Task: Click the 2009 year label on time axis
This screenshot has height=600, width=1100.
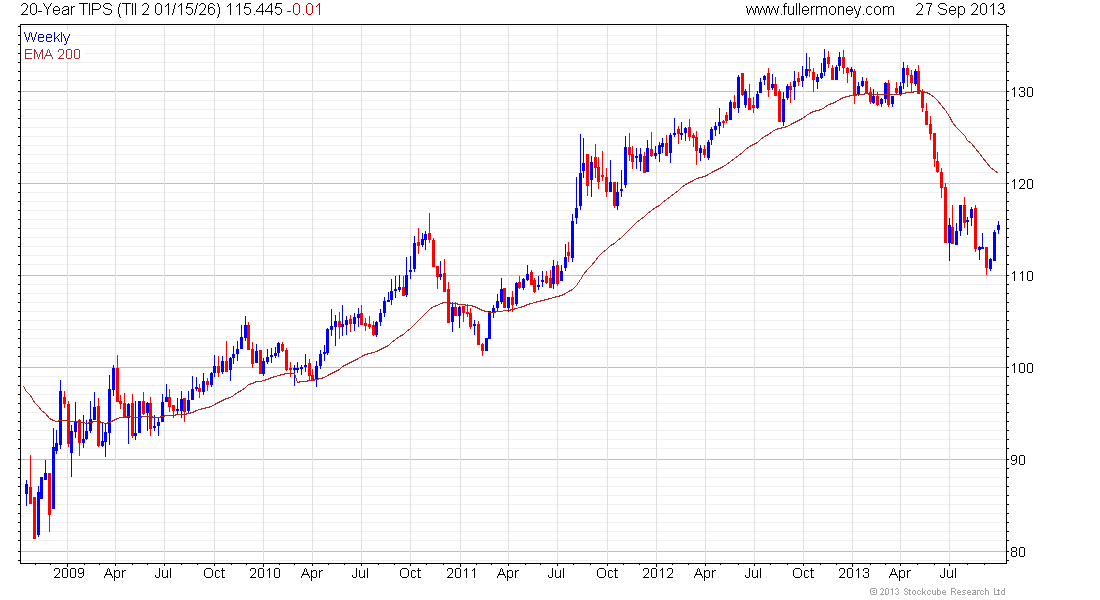Action: click(69, 573)
